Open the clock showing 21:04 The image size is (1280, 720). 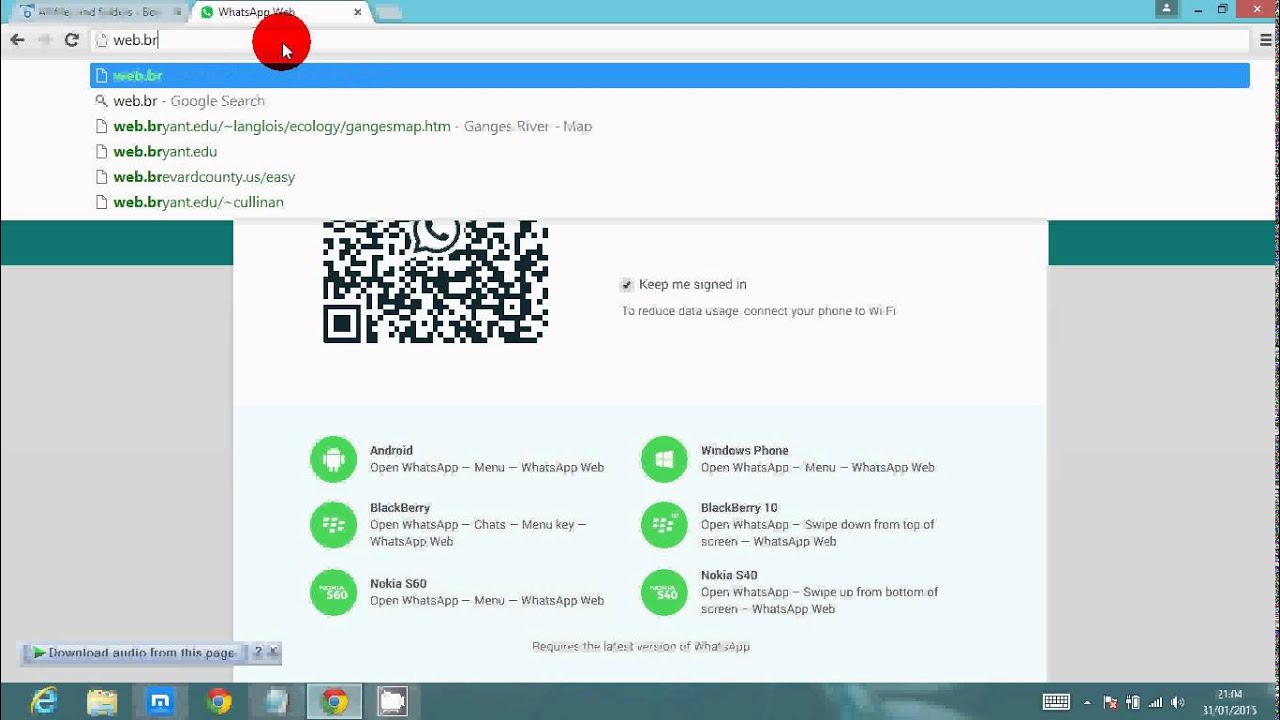pyautogui.click(x=1230, y=702)
